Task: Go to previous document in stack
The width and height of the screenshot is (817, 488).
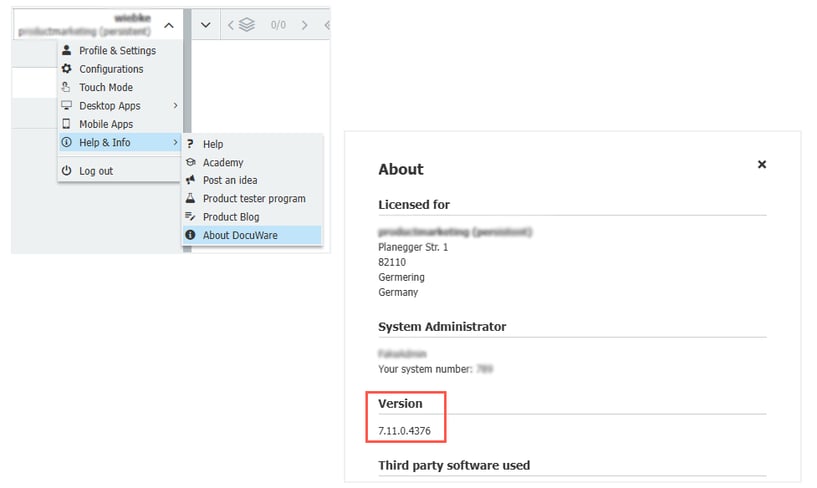Action: (231, 25)
